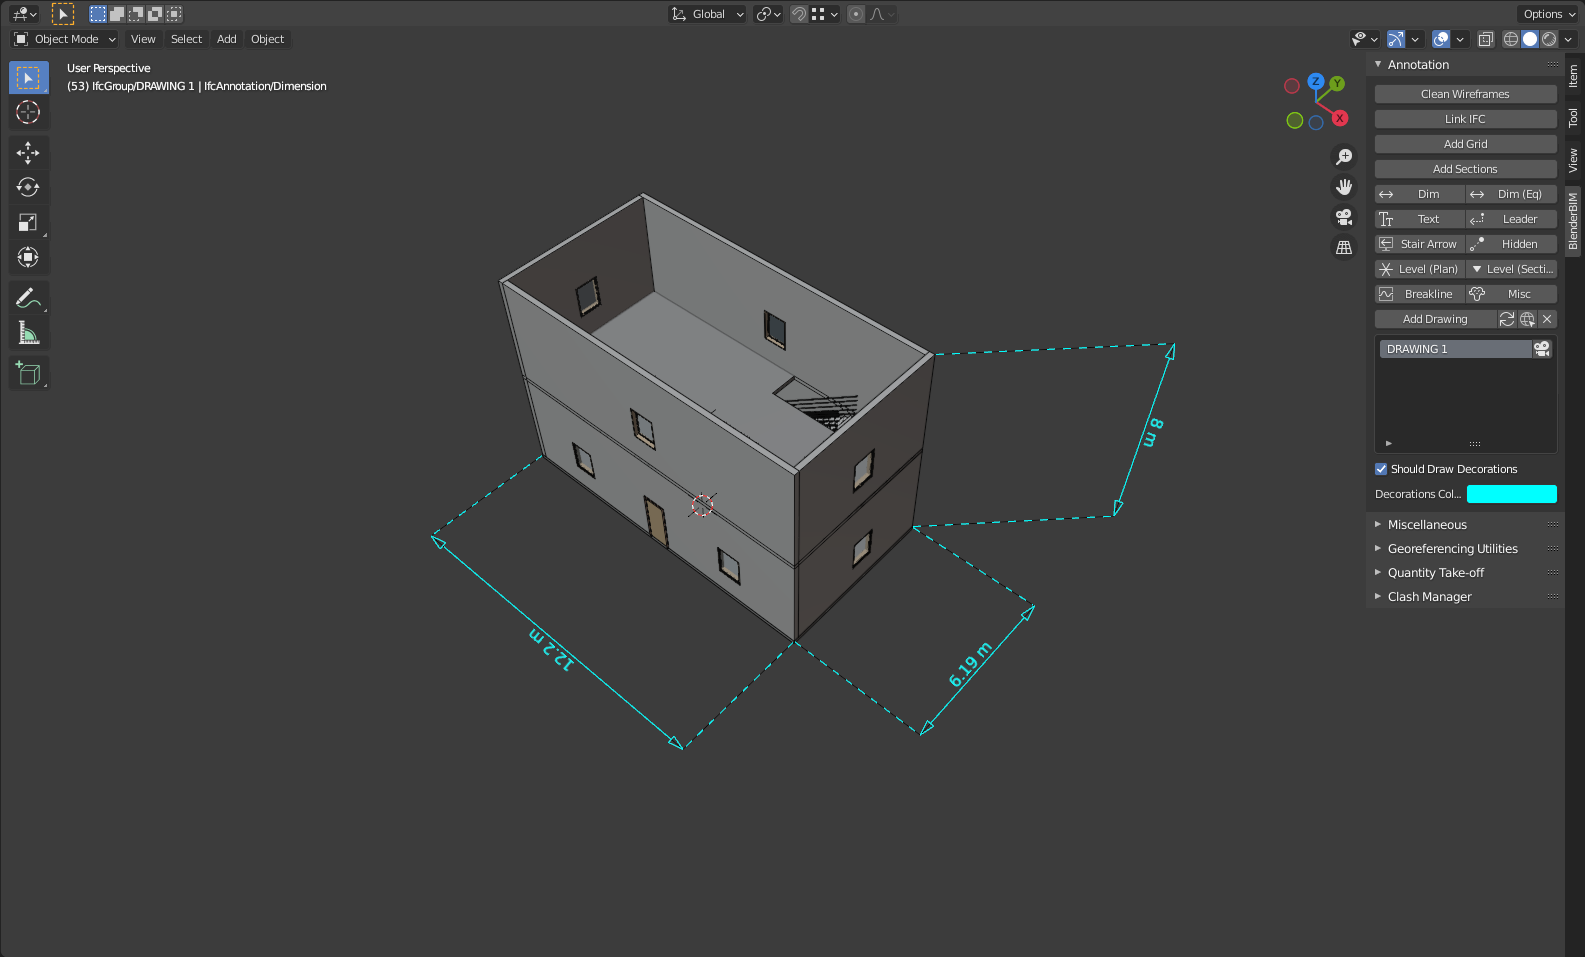Image resolution: width=1585 pixels, height=957 pixels.
Task: Pick the Scale tool
Action: pos(28,222)
